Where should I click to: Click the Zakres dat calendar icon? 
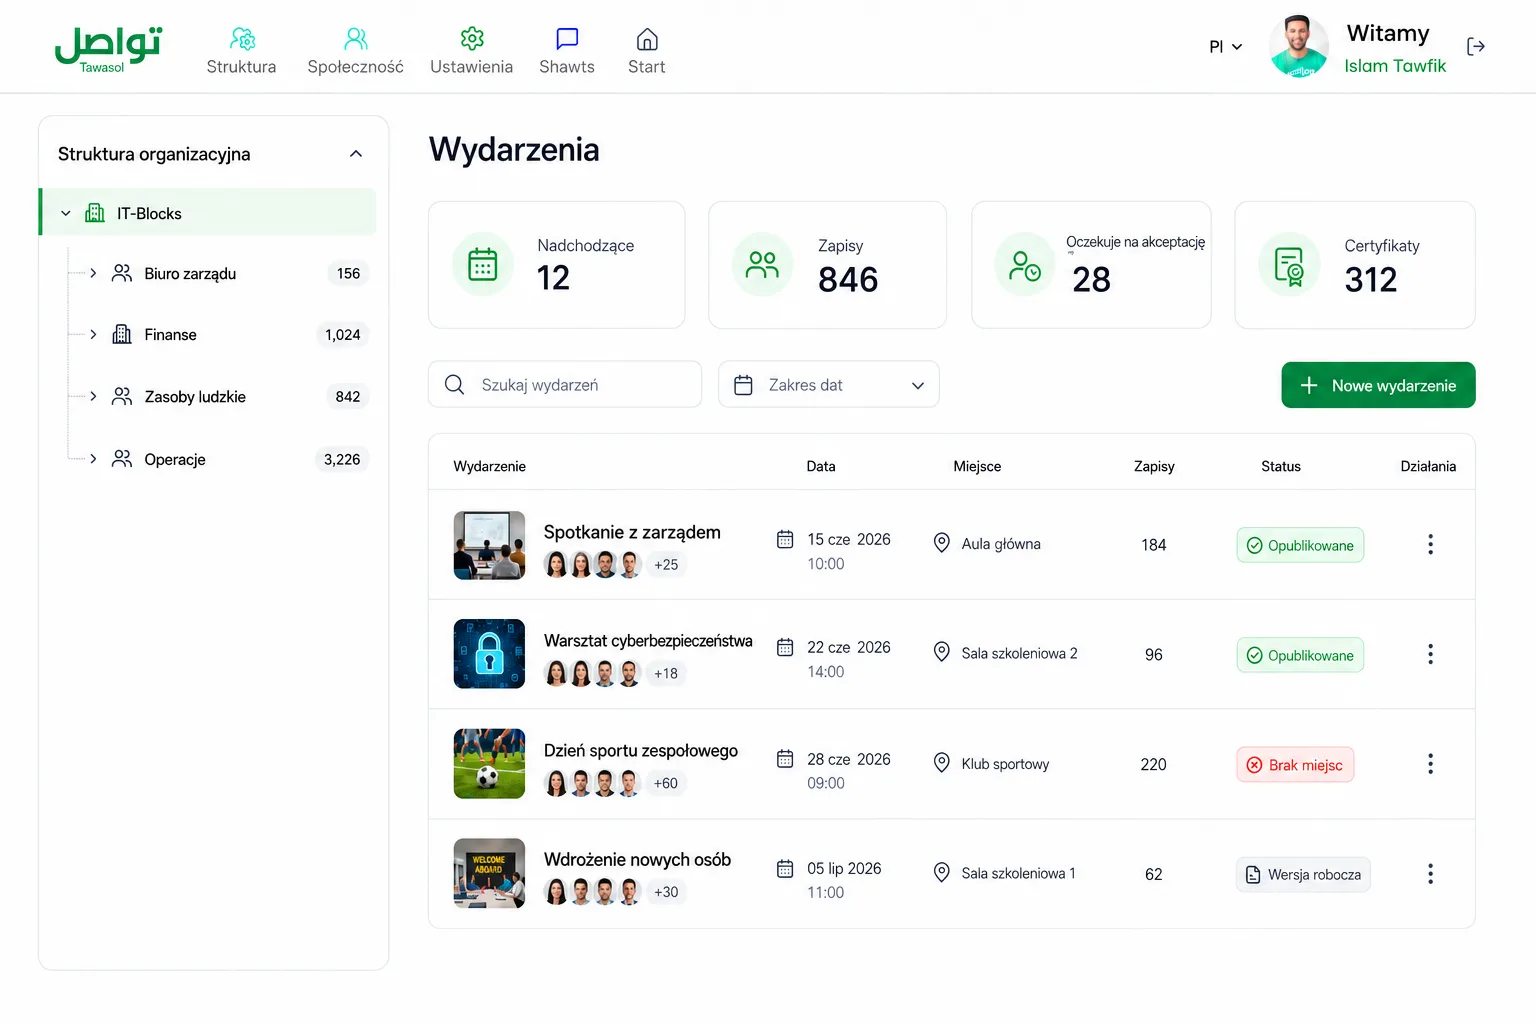coord(743,385)
